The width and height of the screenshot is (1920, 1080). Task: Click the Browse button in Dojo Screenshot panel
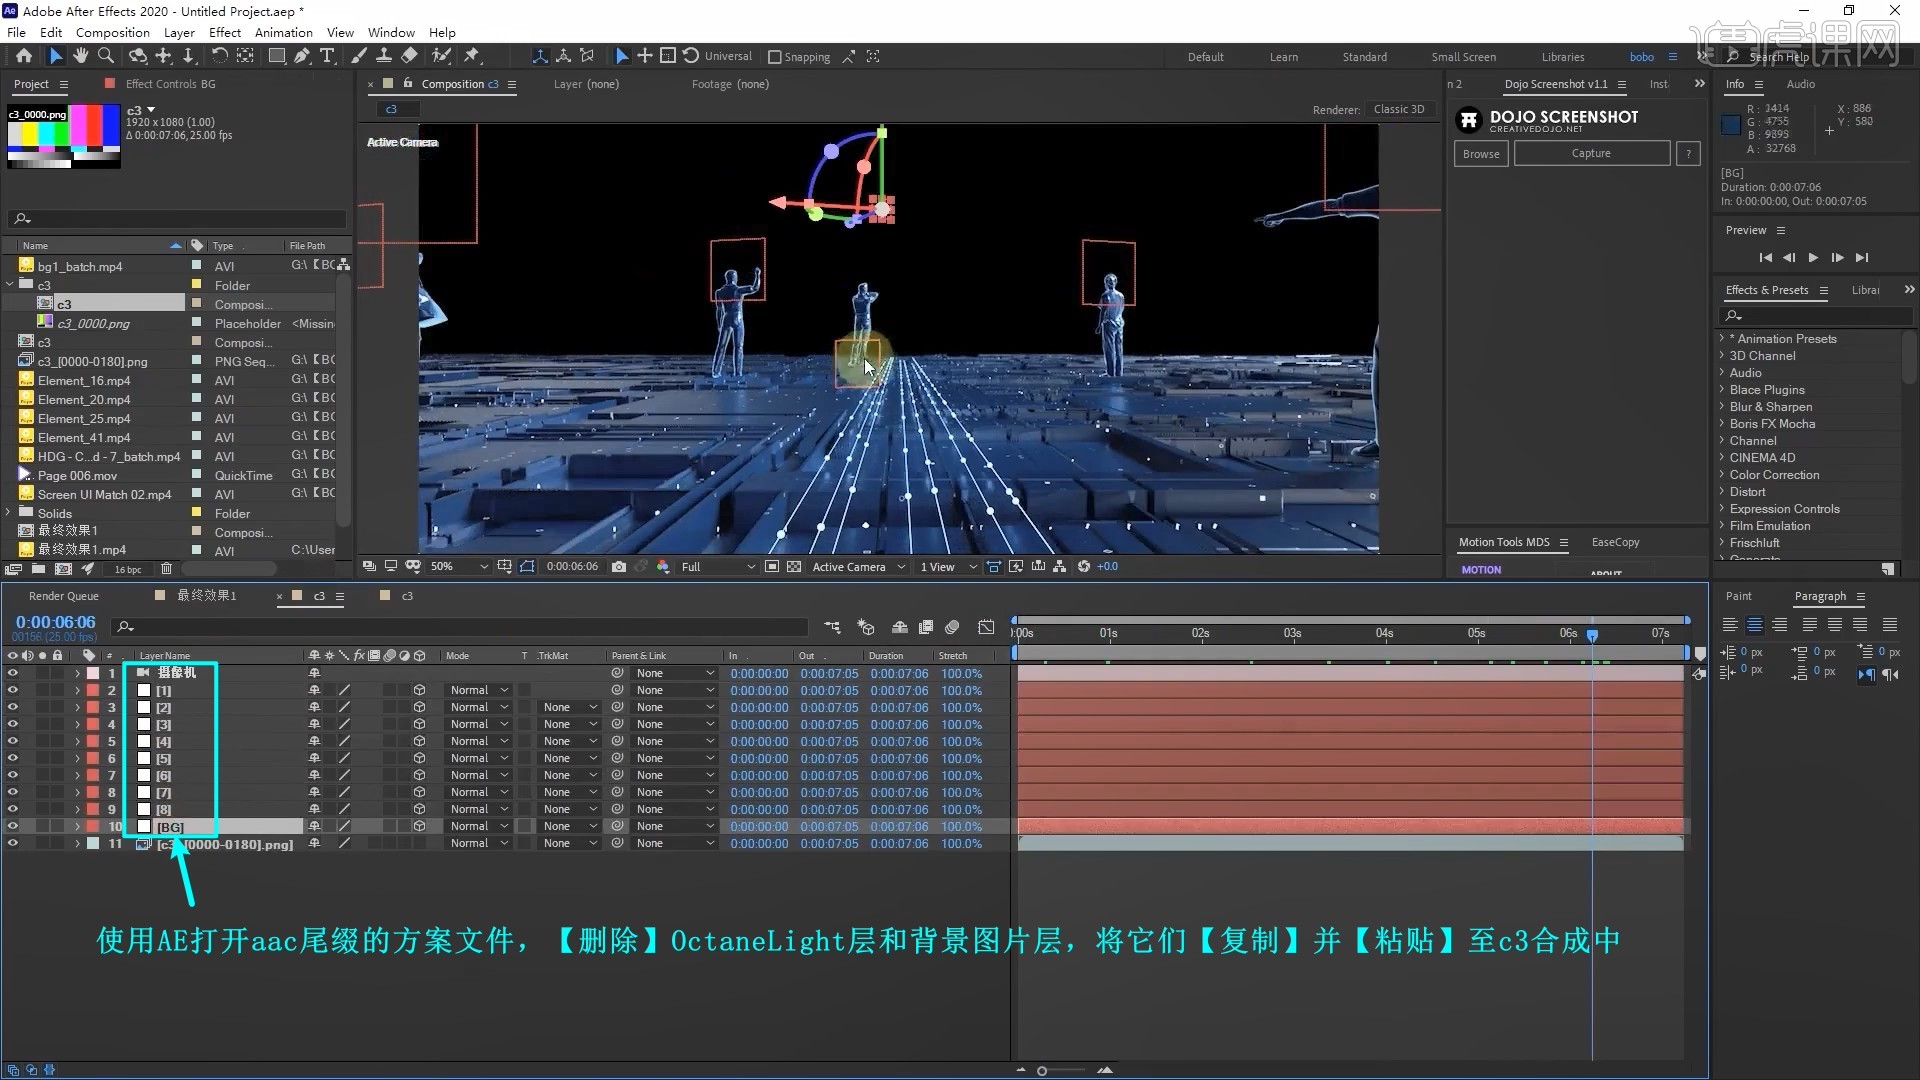click(x=1481, y=153)
